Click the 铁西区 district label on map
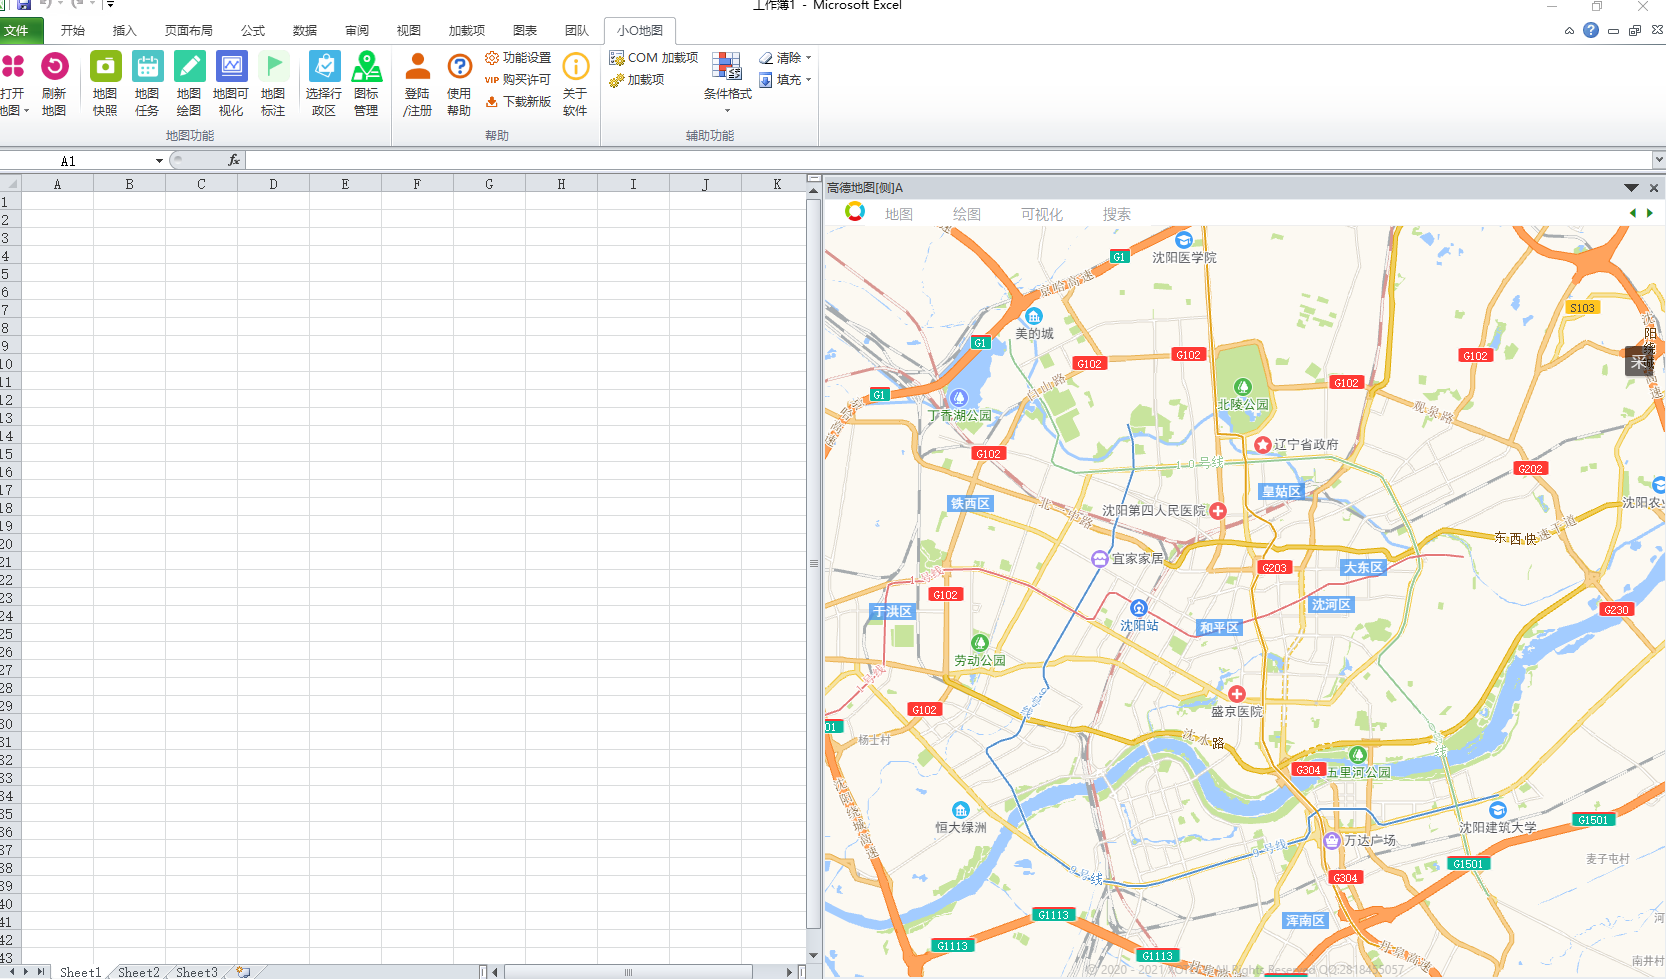The height and width of the screenshot is (979, 1666). (x=970, y=503)
